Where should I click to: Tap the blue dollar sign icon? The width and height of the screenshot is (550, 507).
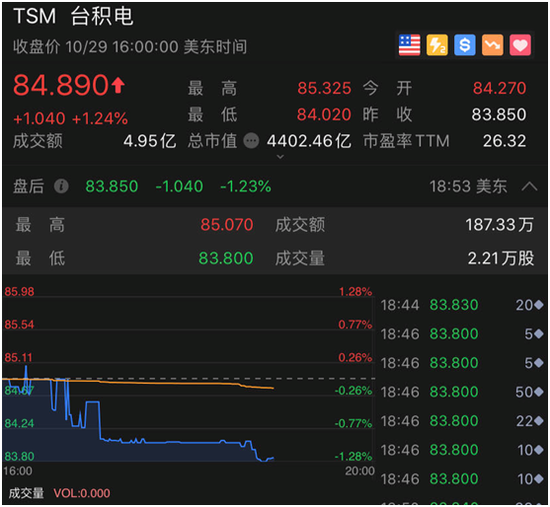(x=465, y=45)
